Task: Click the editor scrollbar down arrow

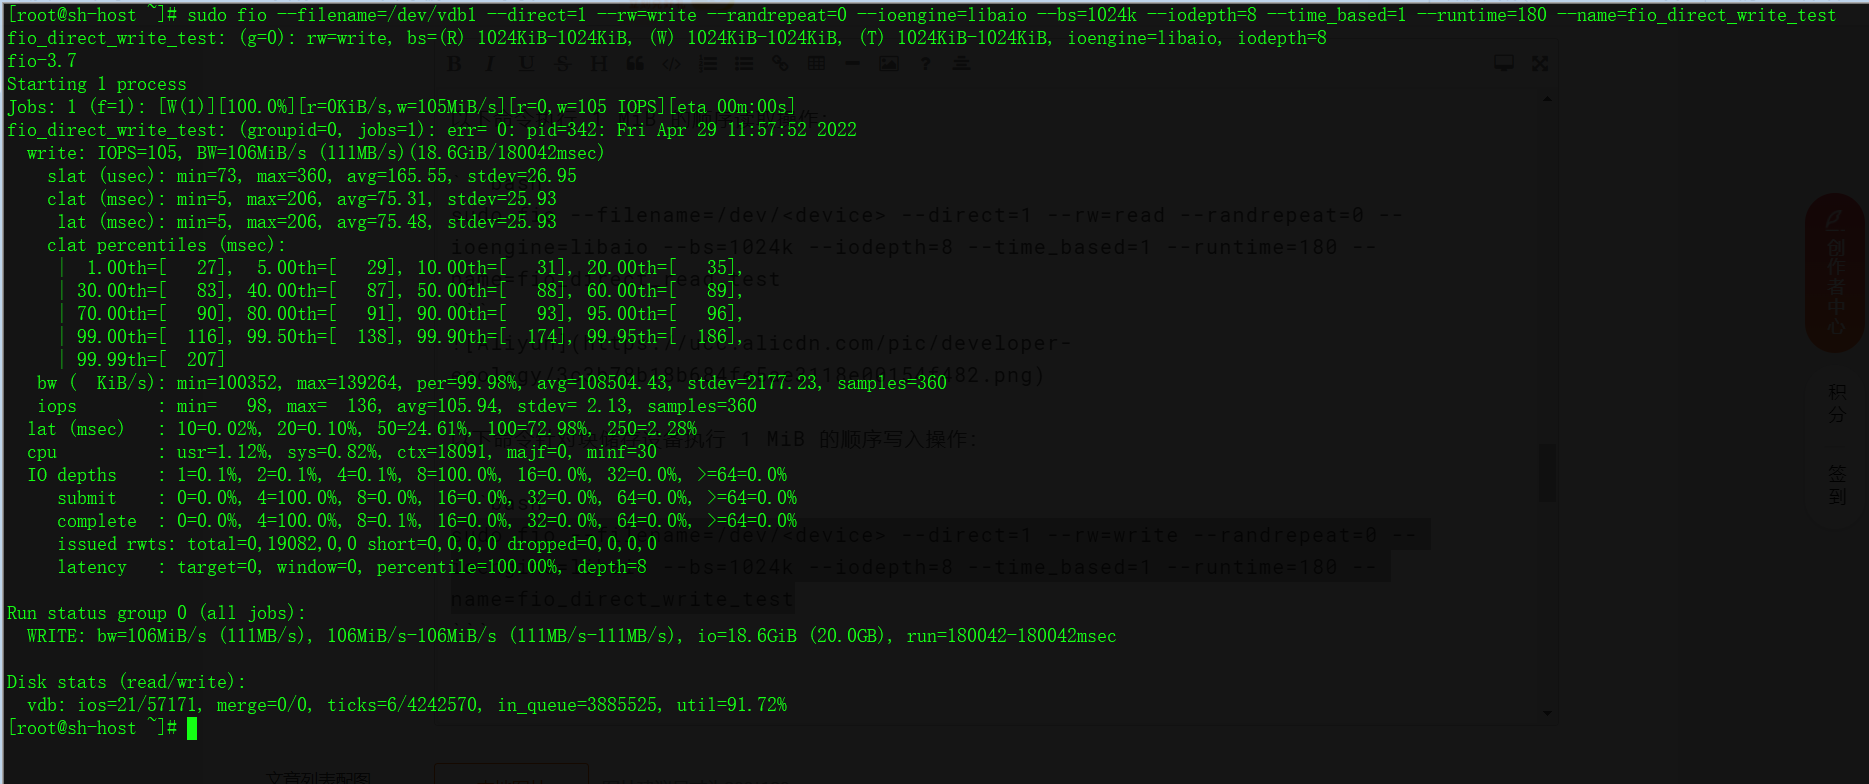Action: coord(1548,713)
